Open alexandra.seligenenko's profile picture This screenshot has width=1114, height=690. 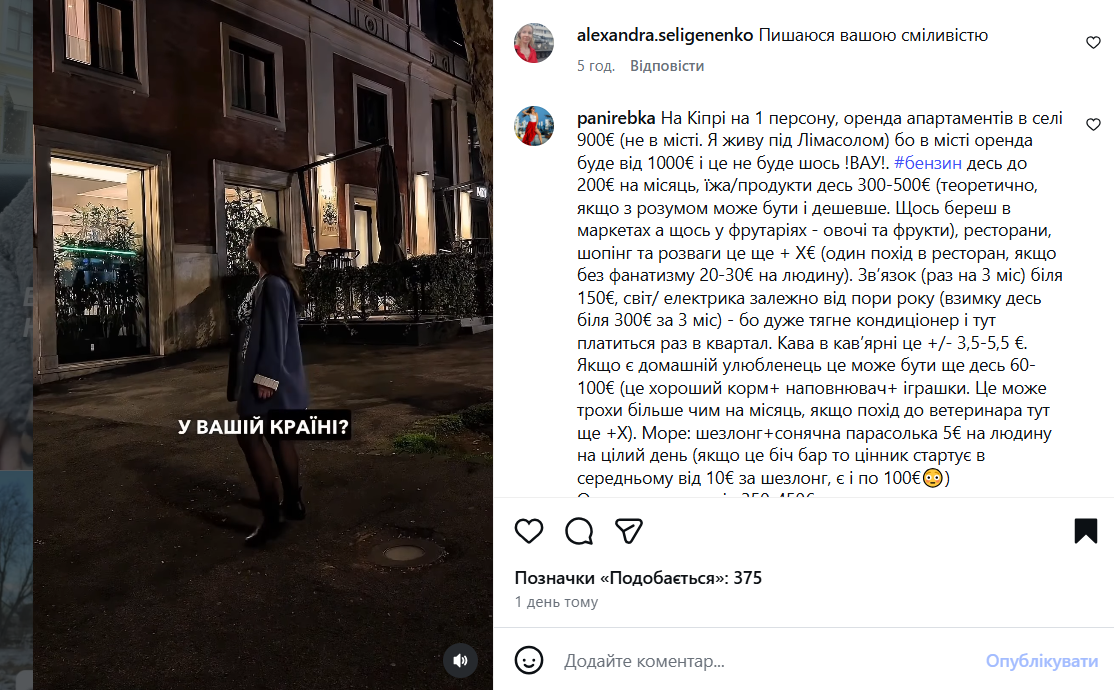tap(534, 43)
